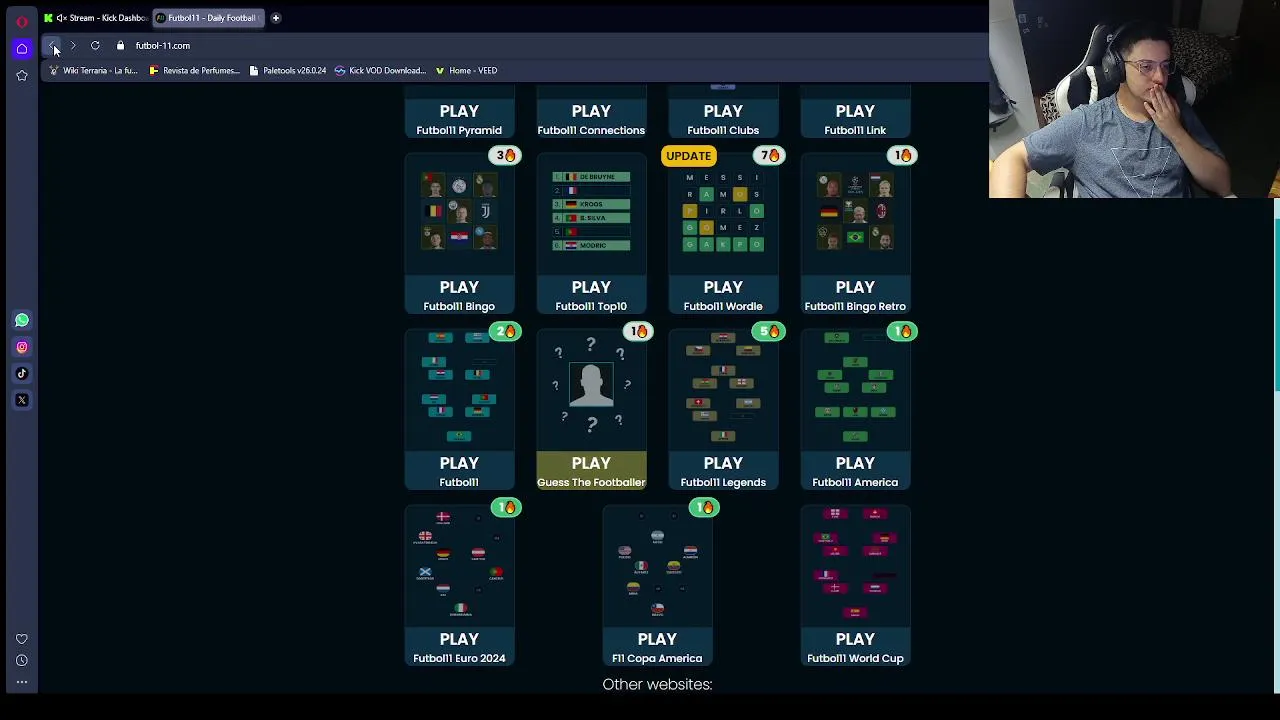Open Revista de Perfumes bookmark
Screen dimensions: 1280x720
click(194, 71)
